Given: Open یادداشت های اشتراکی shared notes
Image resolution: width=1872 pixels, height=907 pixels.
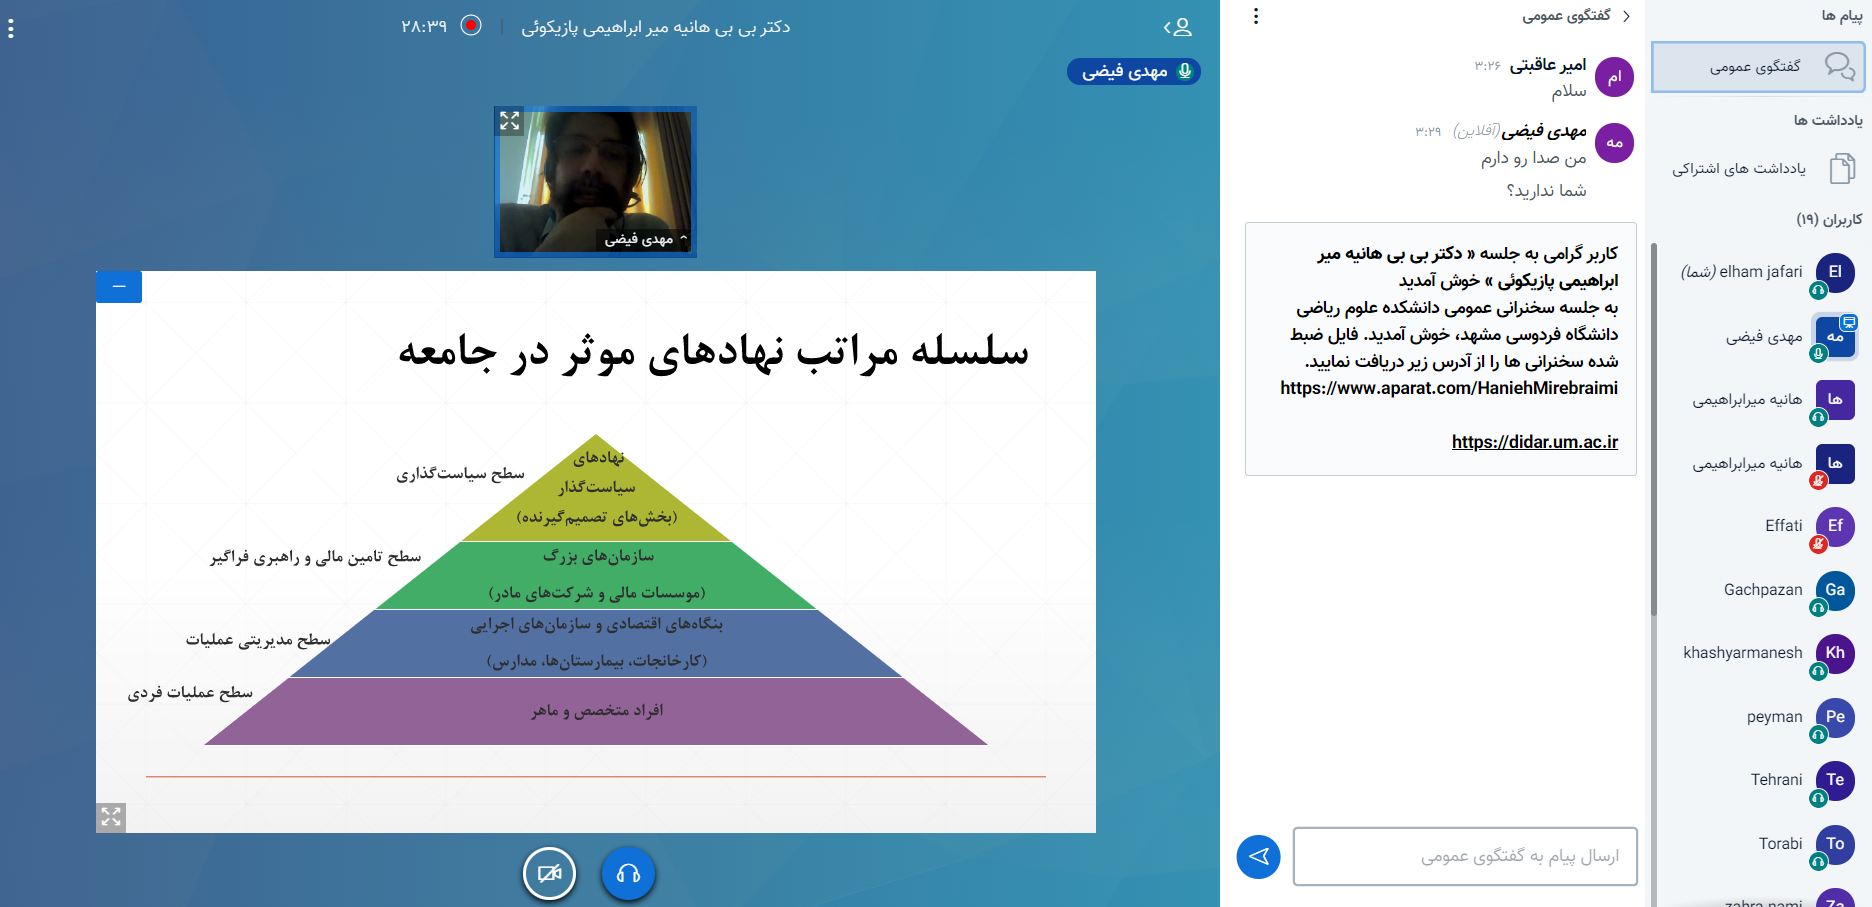Looking at the screenshot, I should pos(1739,169).
